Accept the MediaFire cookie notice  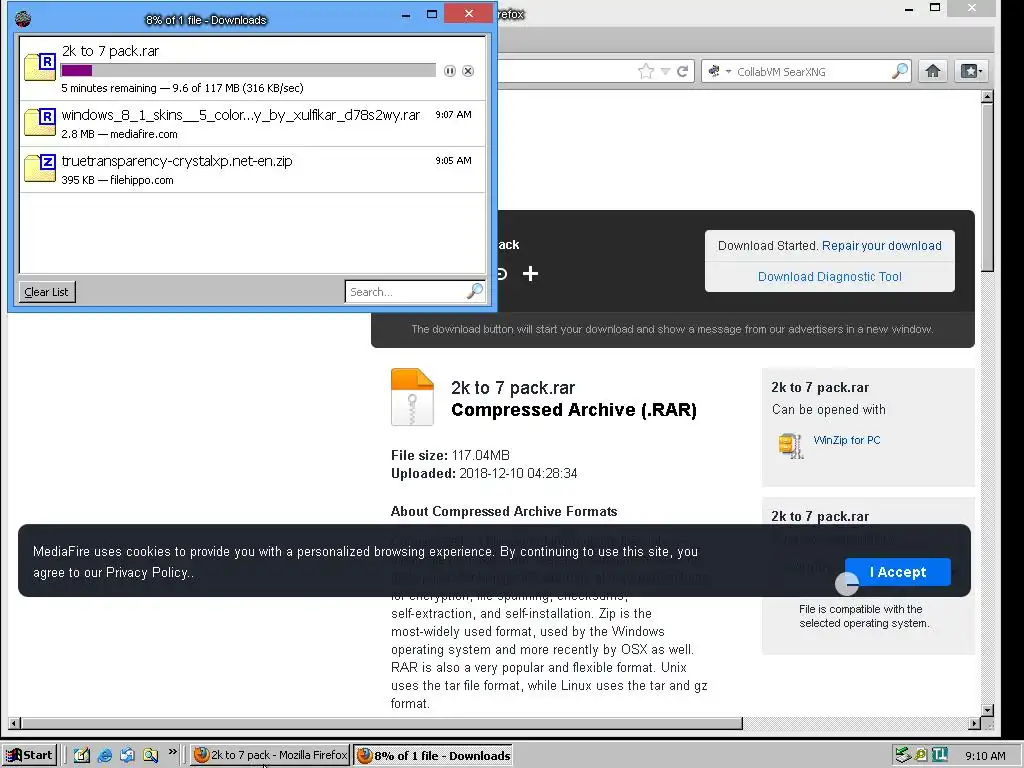[x=897, y=572]
